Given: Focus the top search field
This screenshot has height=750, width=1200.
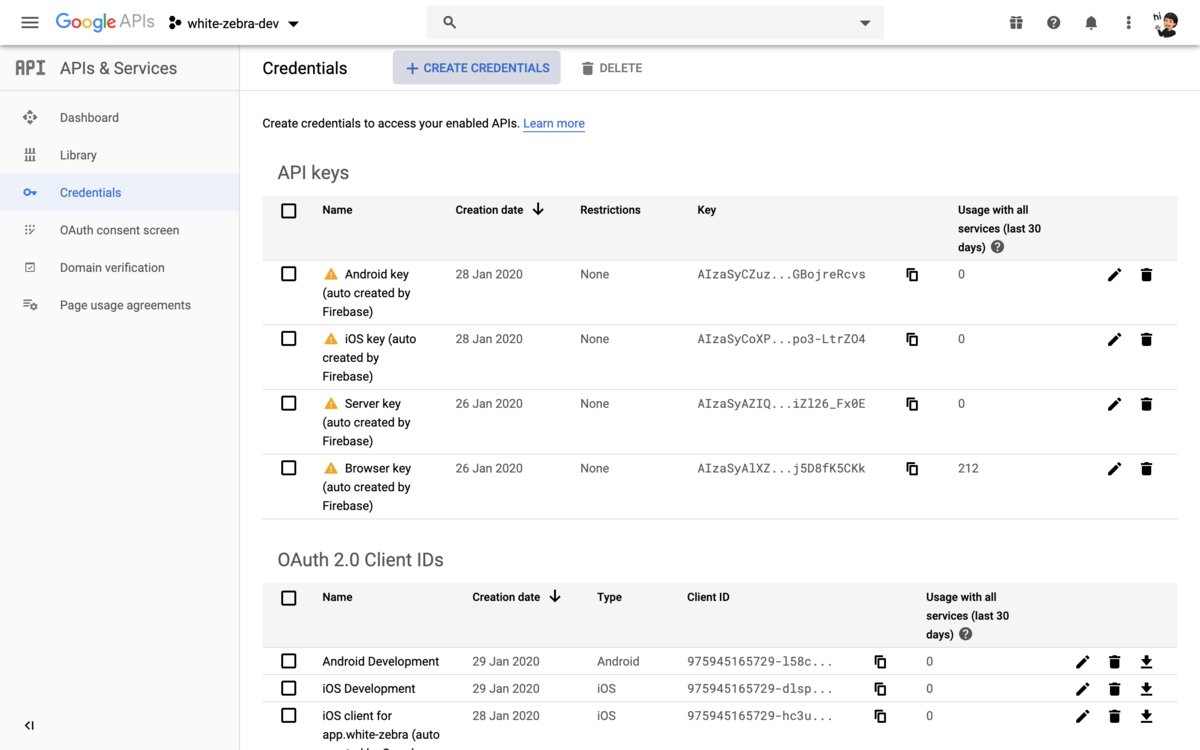Looking at the screenshot, I should (655, 23).
